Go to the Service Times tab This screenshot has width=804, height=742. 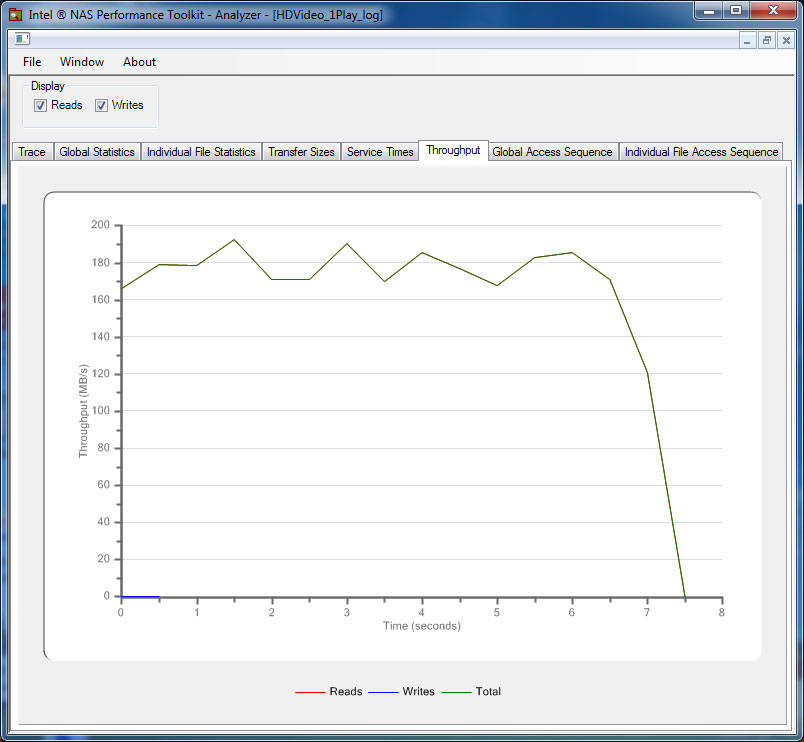point(380,152)
